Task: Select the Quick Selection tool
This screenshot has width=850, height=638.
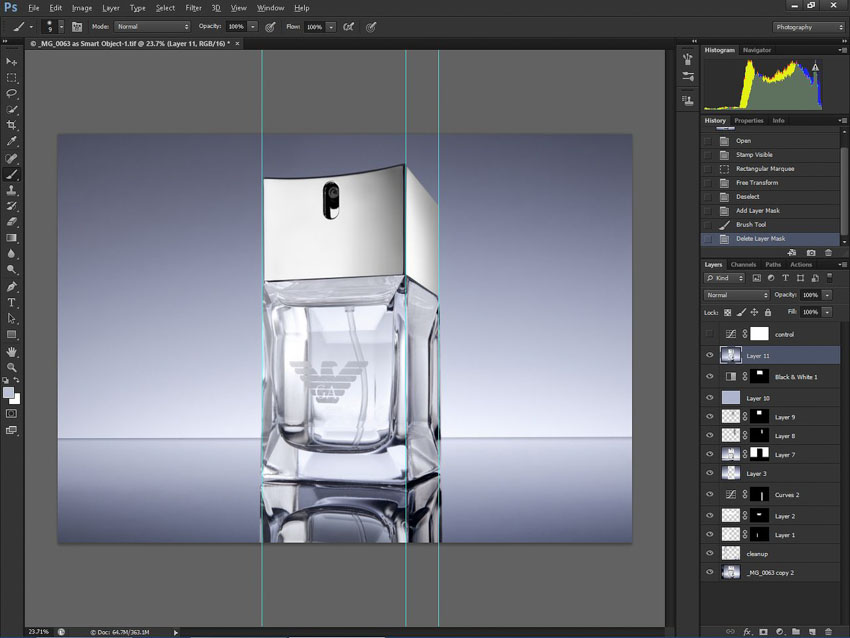Action: (x=11, y=109)
